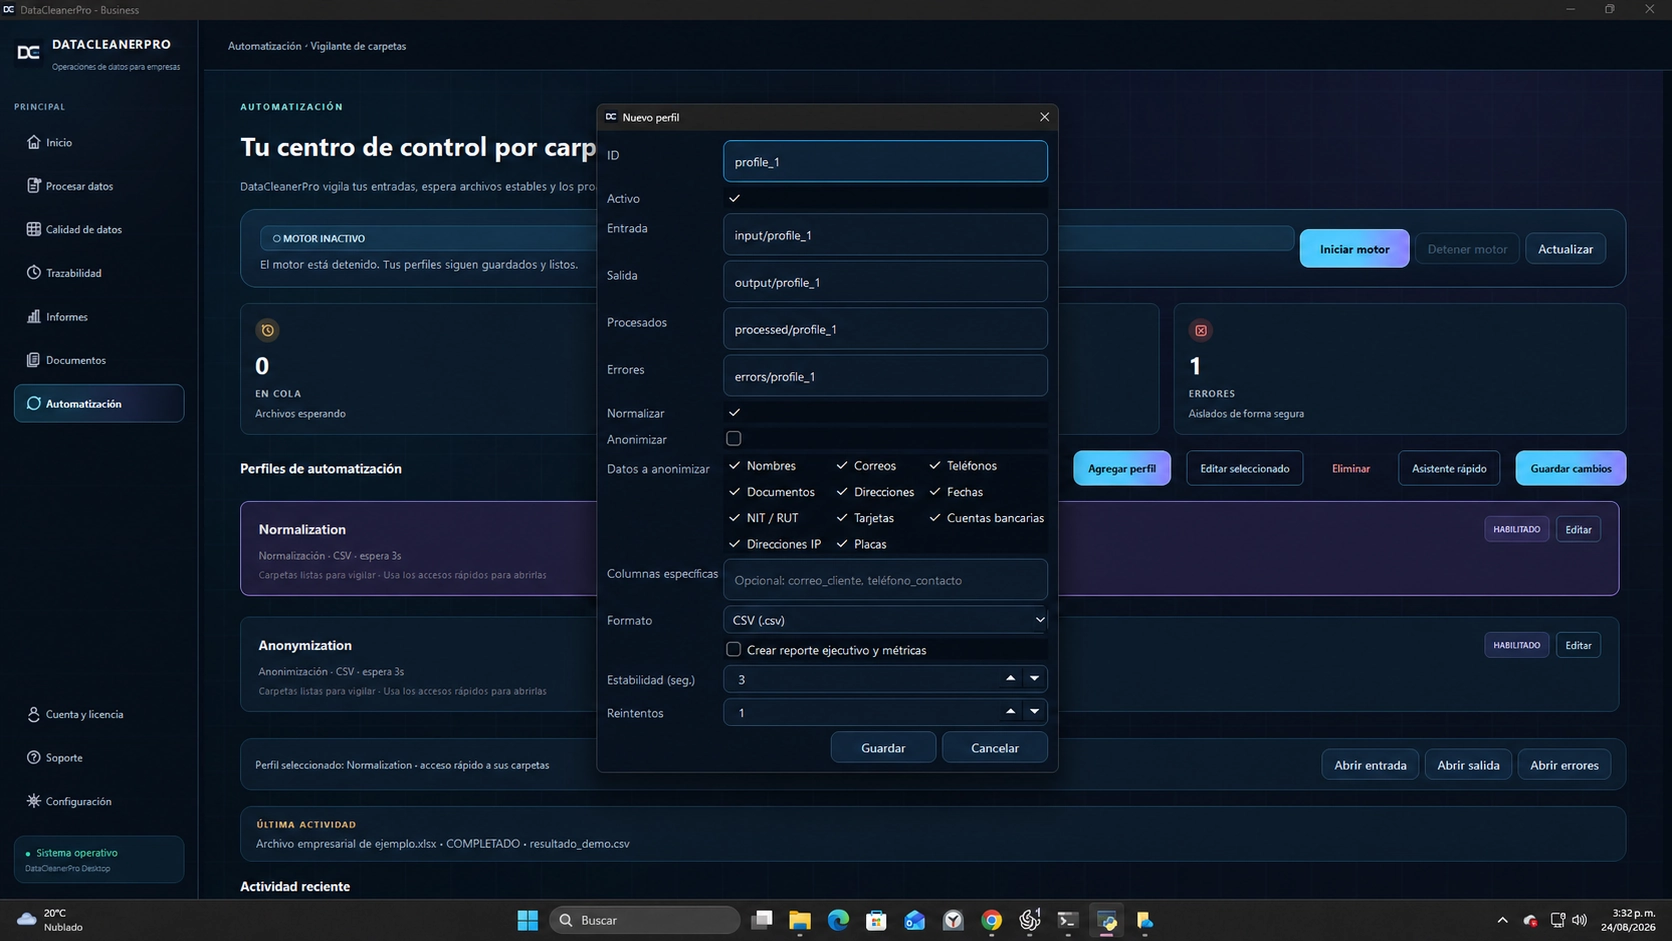Viewport: 1672px width, 941px height.
Task: Show hidden system tray icons
Action: click(x=1502, y=920)
